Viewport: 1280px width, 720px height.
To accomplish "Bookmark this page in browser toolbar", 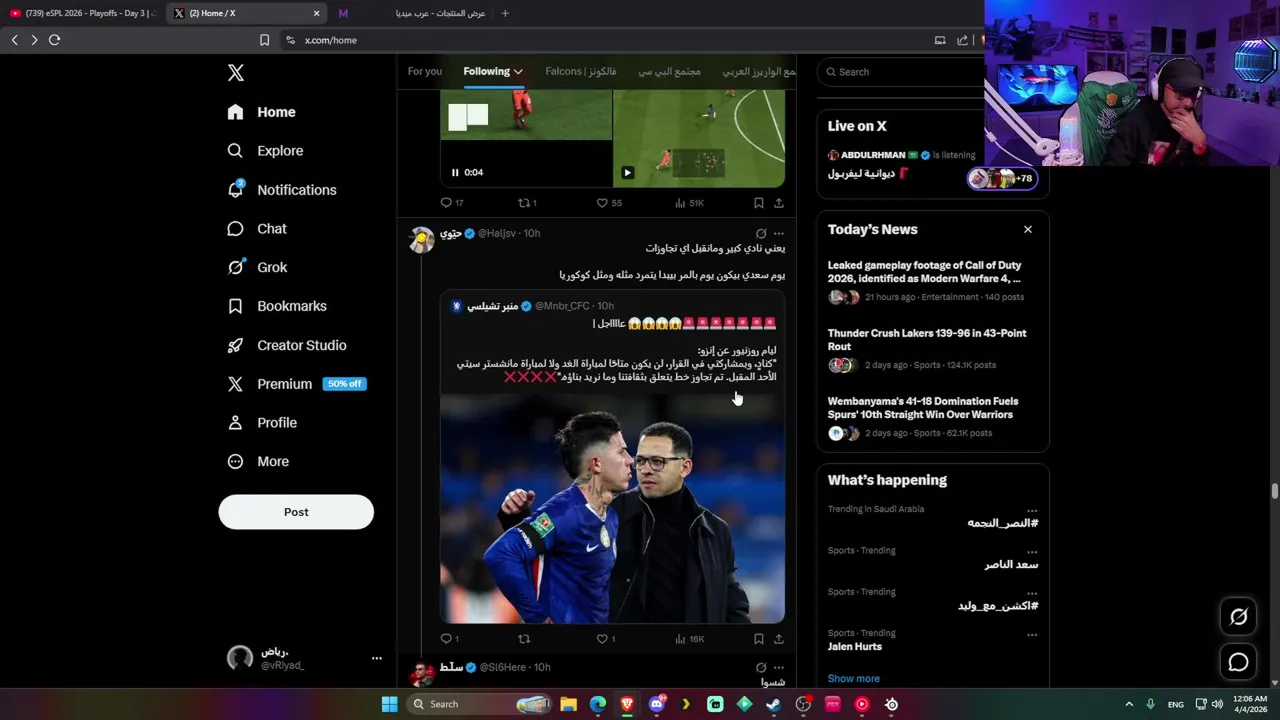I will coord(264,40).
